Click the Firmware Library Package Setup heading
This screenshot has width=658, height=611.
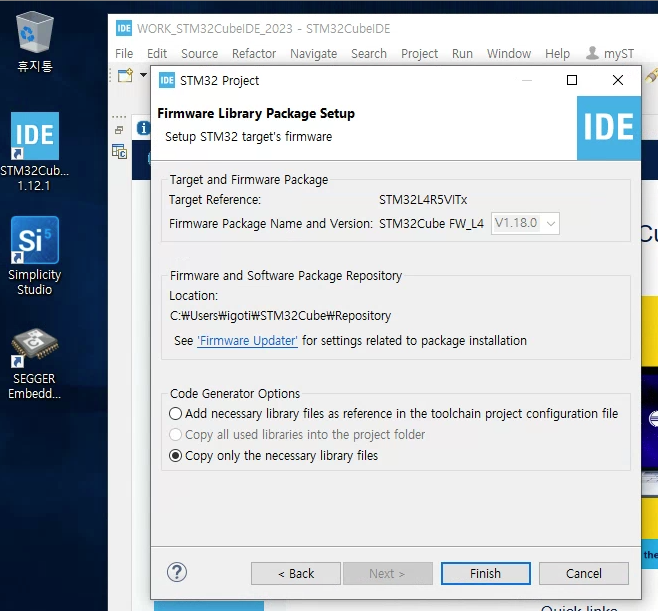click(256, 114)
